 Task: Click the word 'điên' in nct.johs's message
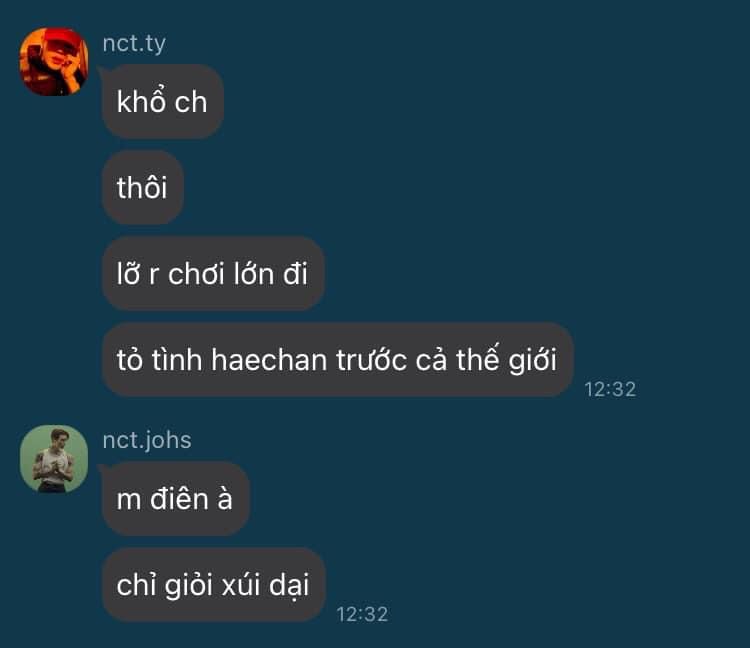coord(179,499)
